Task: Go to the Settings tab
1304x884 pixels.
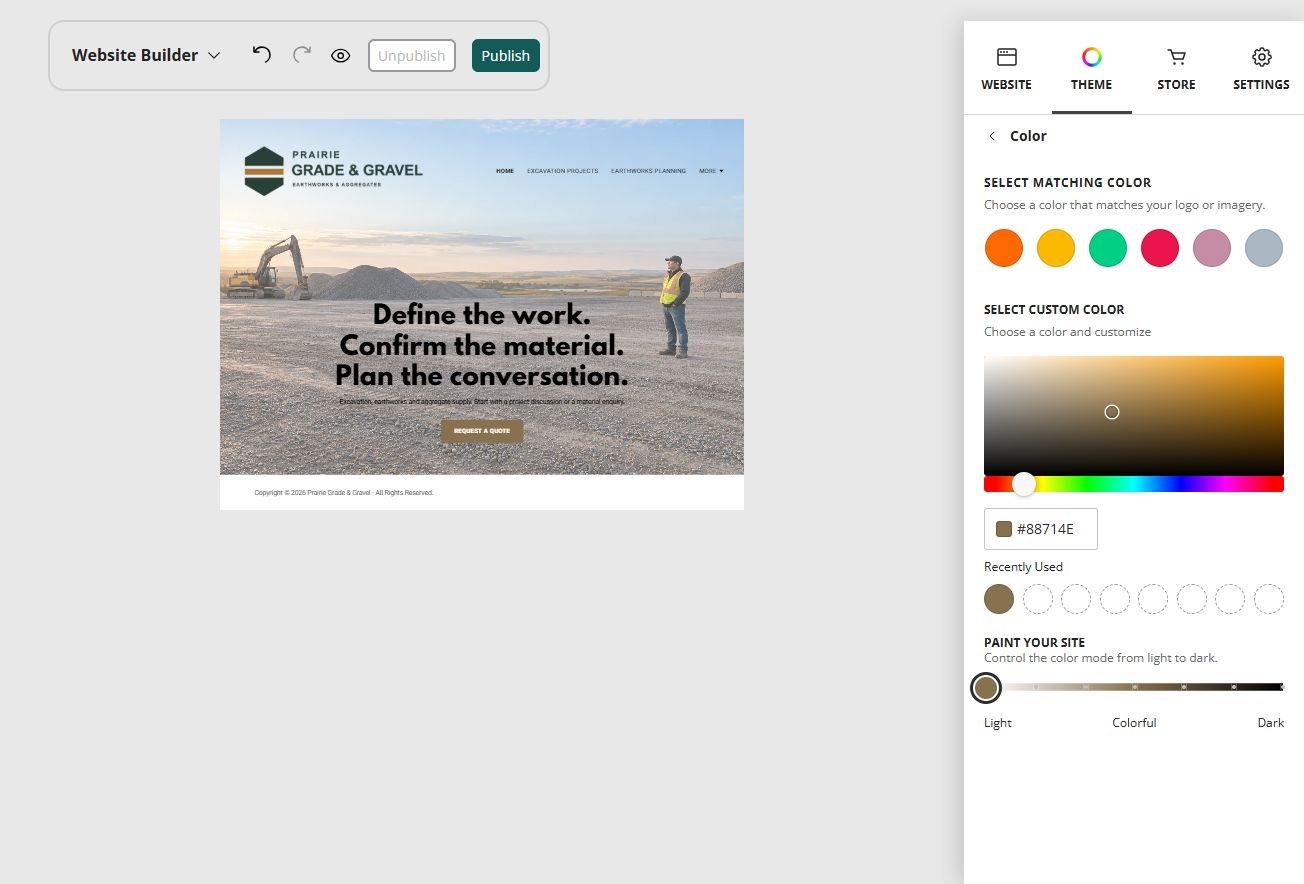Action: 1261,70
